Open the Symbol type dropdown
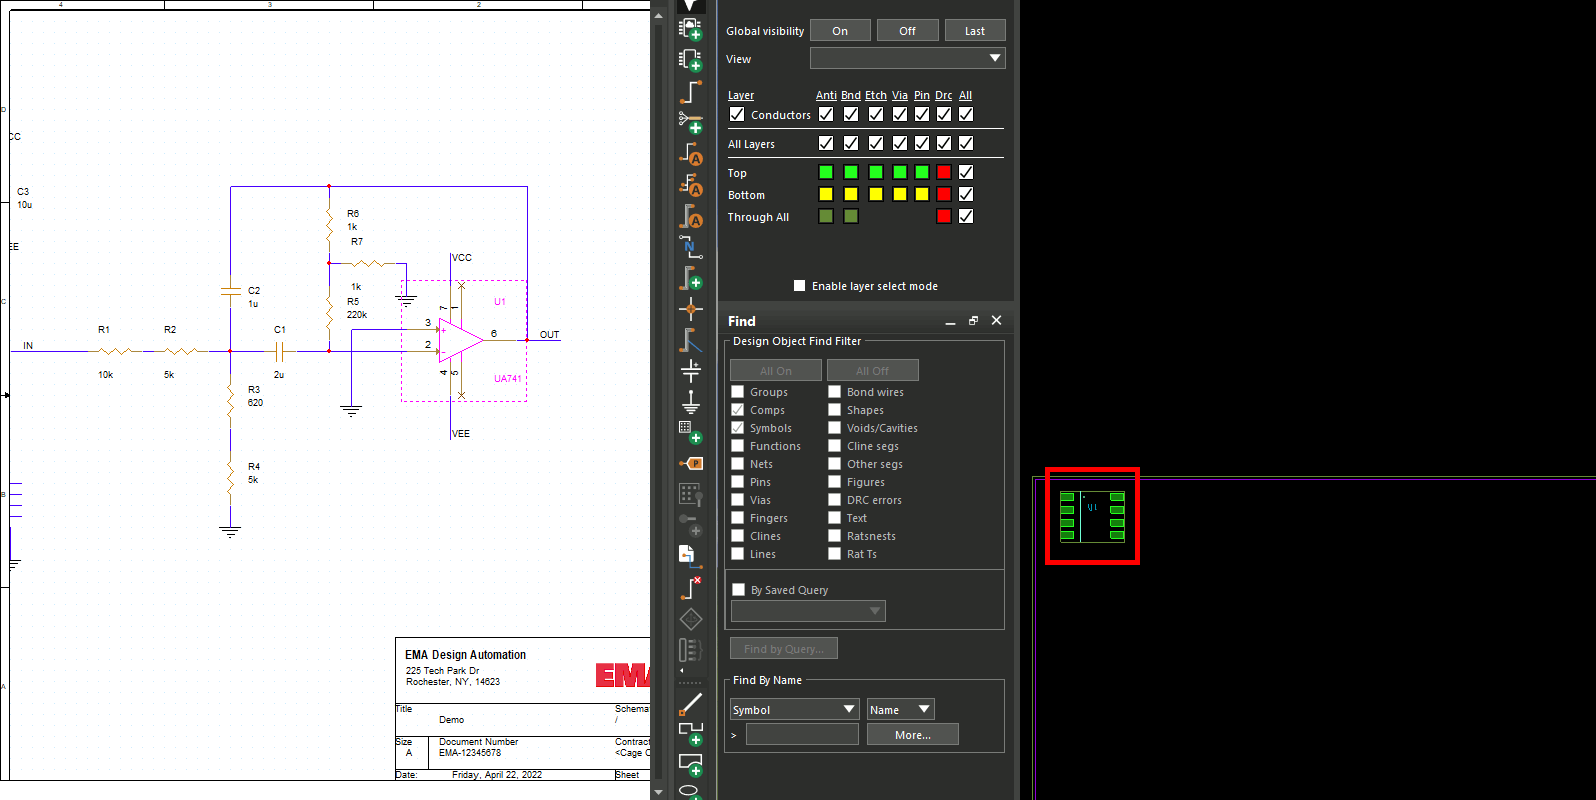Viewport: 1596px width, 800px height. click(x=795, y=709)
